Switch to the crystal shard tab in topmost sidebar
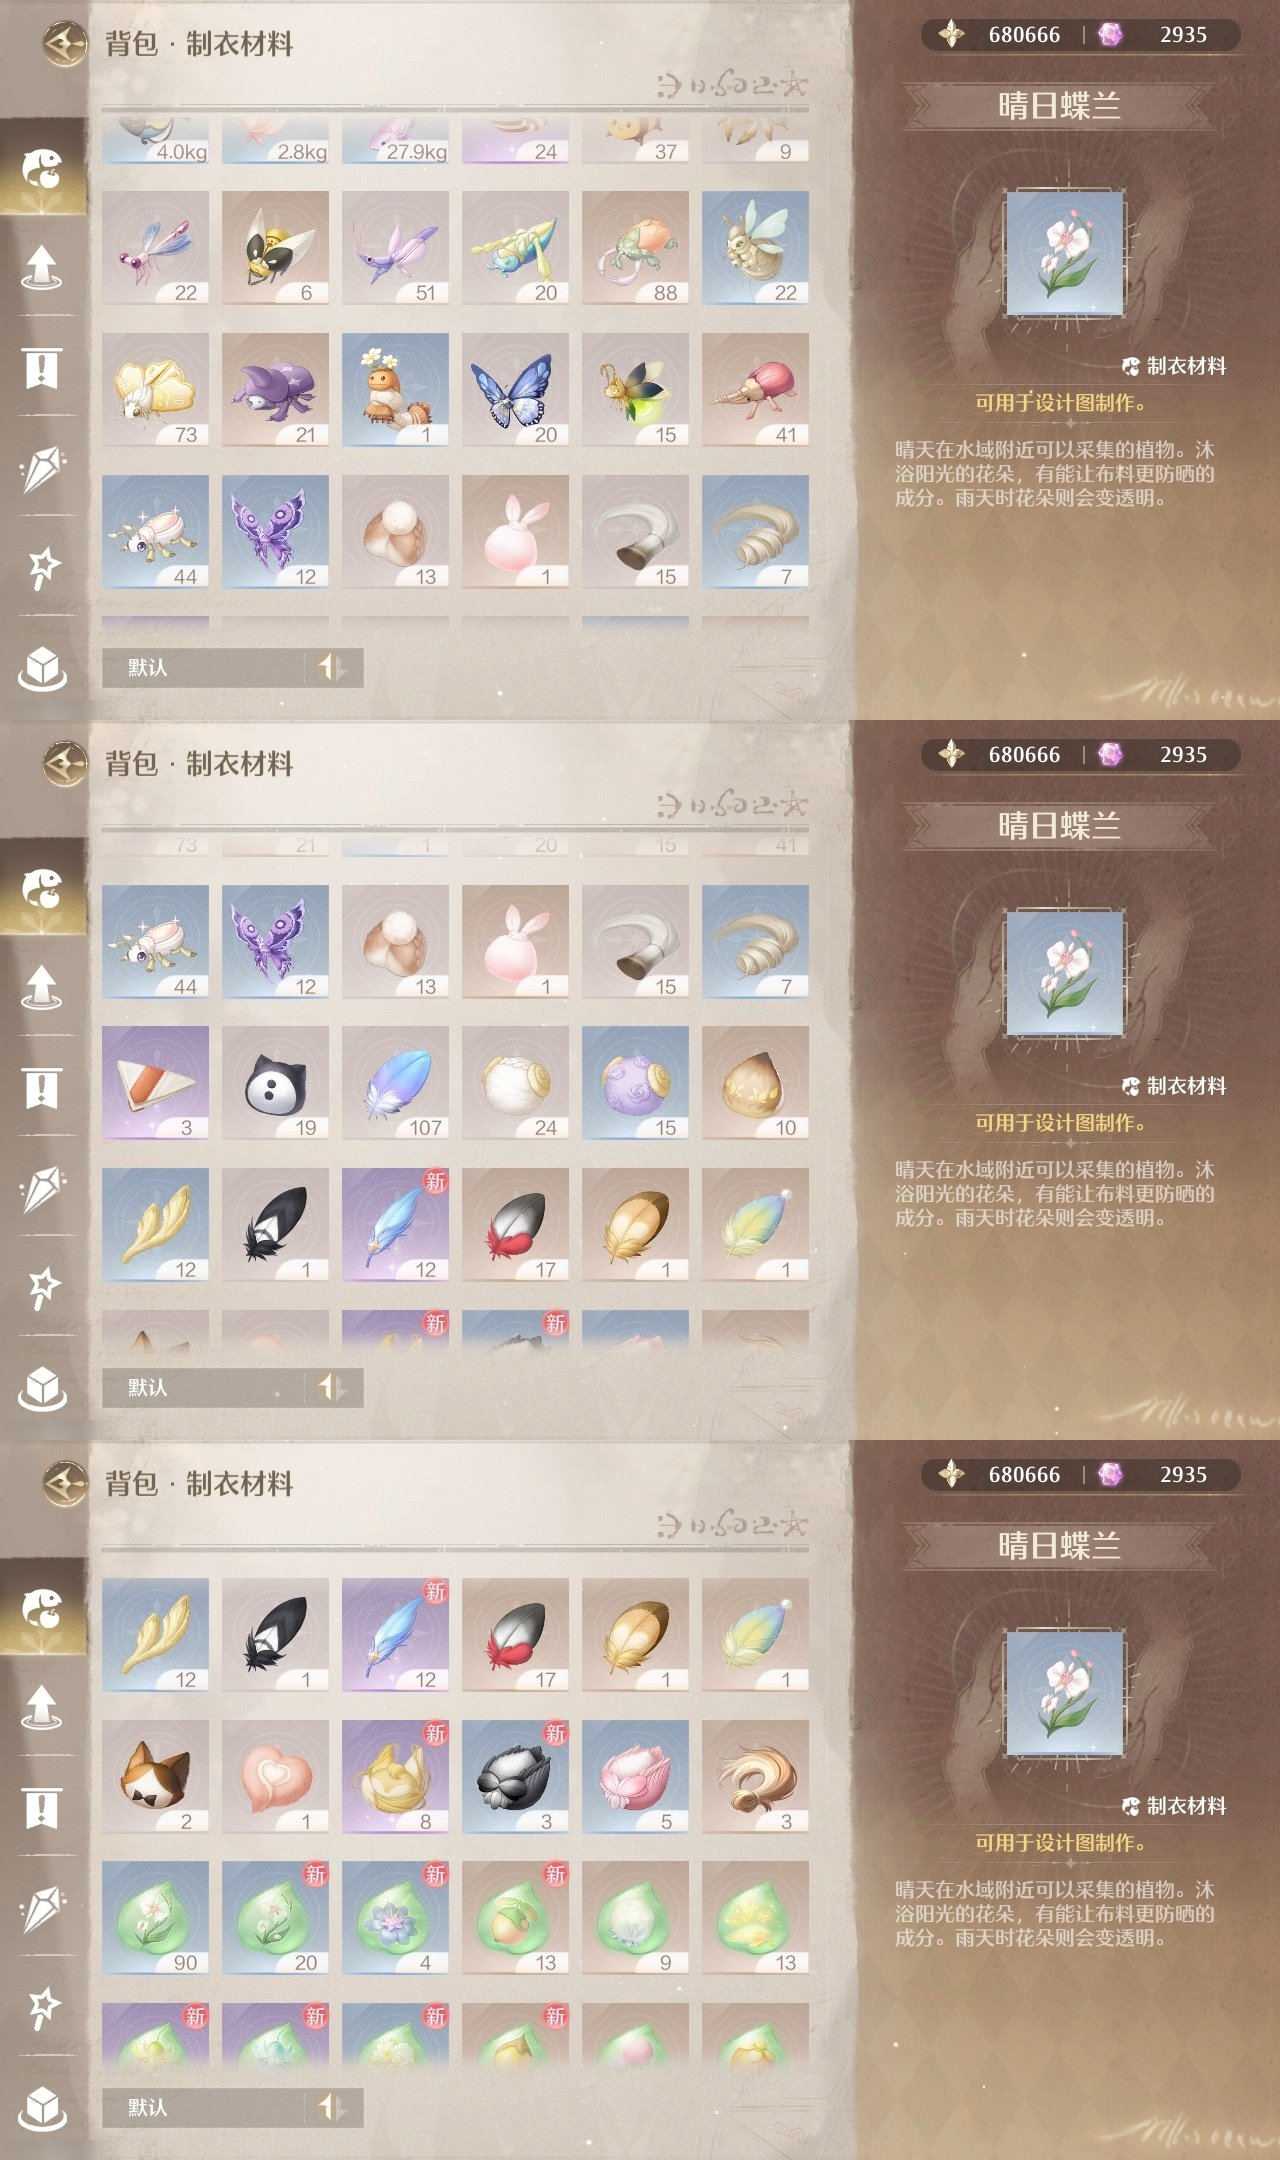Screen dimensions: 1280x2160 pos(43,468)
